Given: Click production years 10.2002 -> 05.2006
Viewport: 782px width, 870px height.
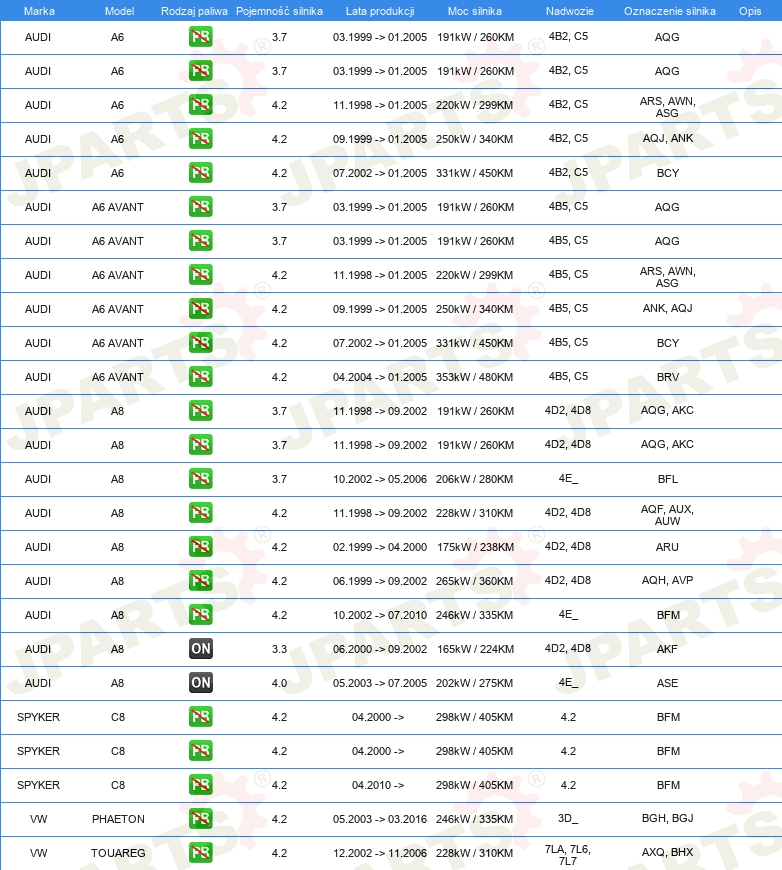Looking at the screenshot, I should [380, 479].
